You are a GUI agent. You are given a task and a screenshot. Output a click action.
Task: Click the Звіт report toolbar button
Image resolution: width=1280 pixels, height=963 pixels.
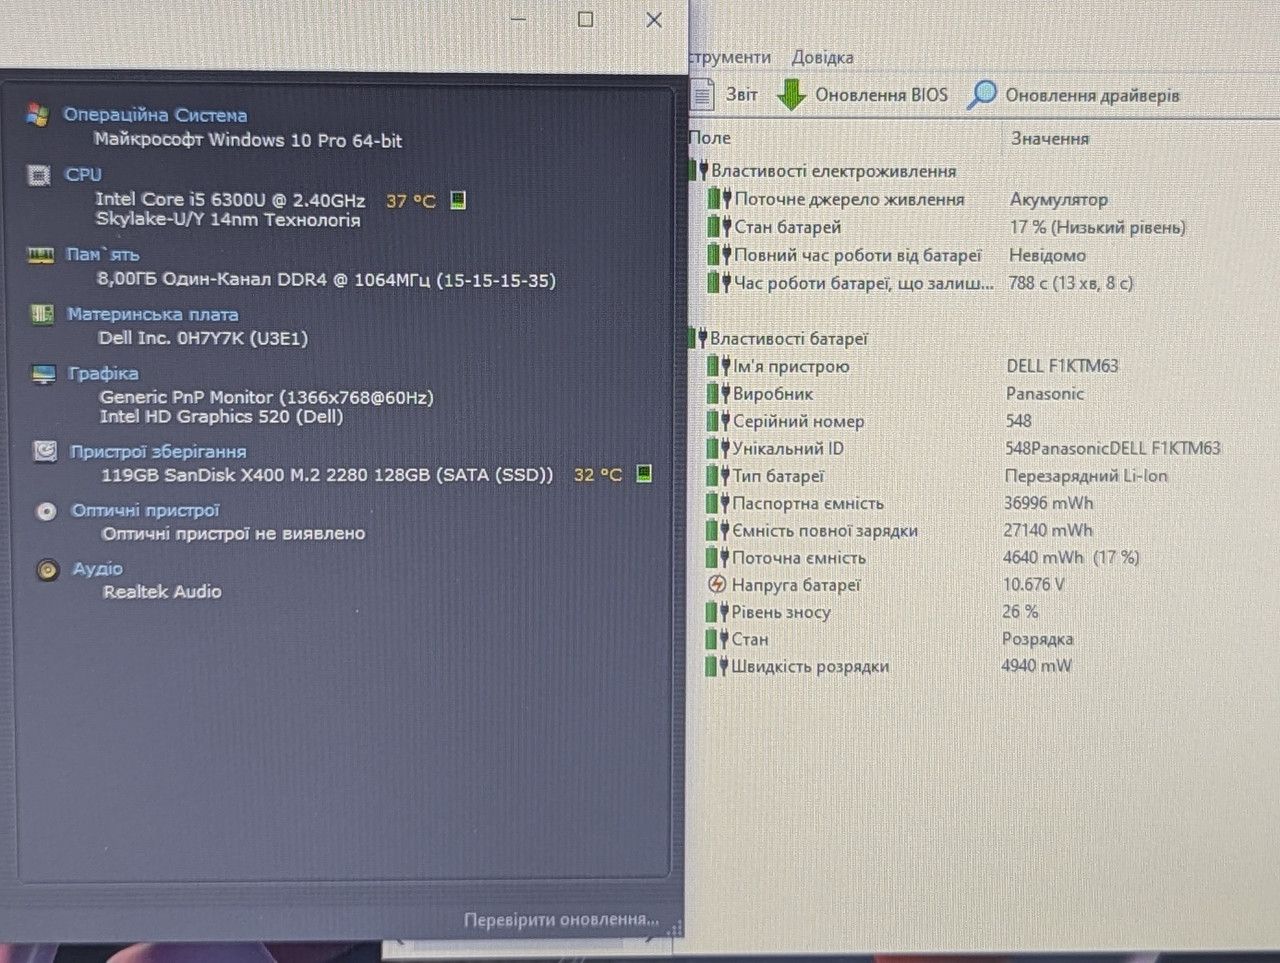[725, 95]
